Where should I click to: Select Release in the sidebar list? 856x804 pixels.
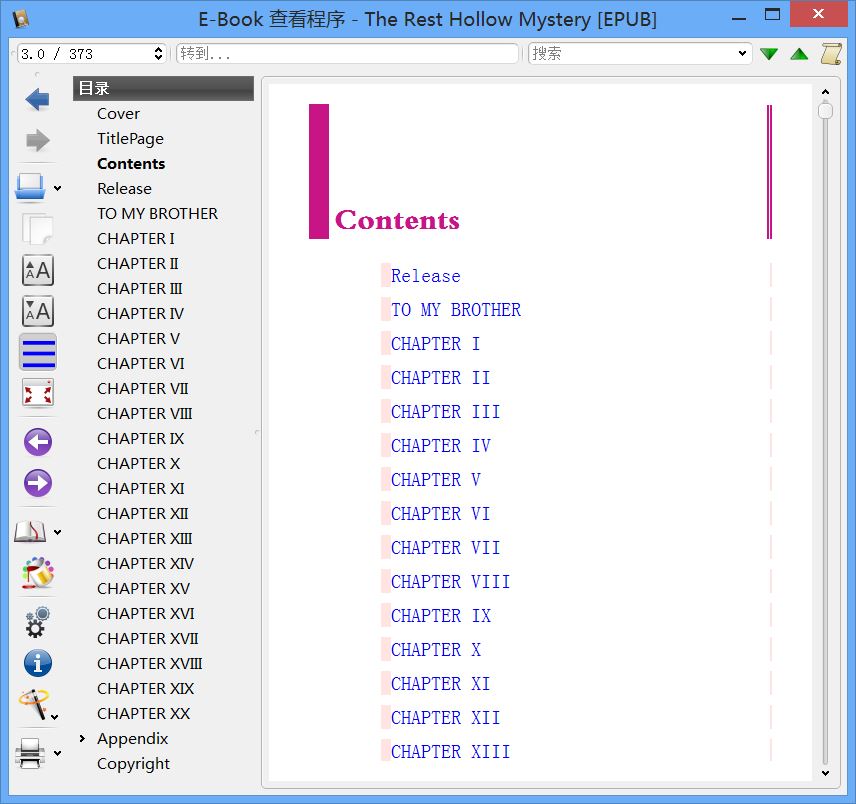coord(124,188)
